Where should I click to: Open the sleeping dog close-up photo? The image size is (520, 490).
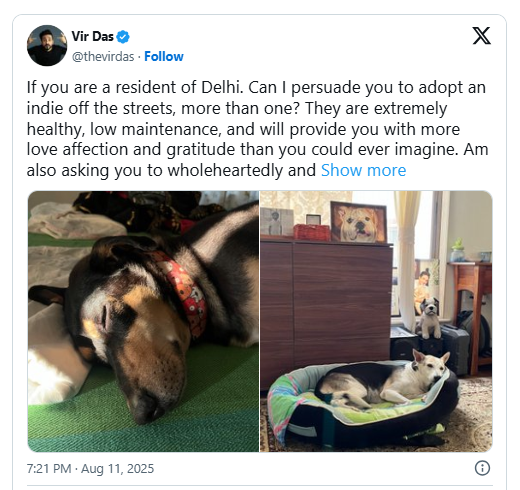(143, 321)
